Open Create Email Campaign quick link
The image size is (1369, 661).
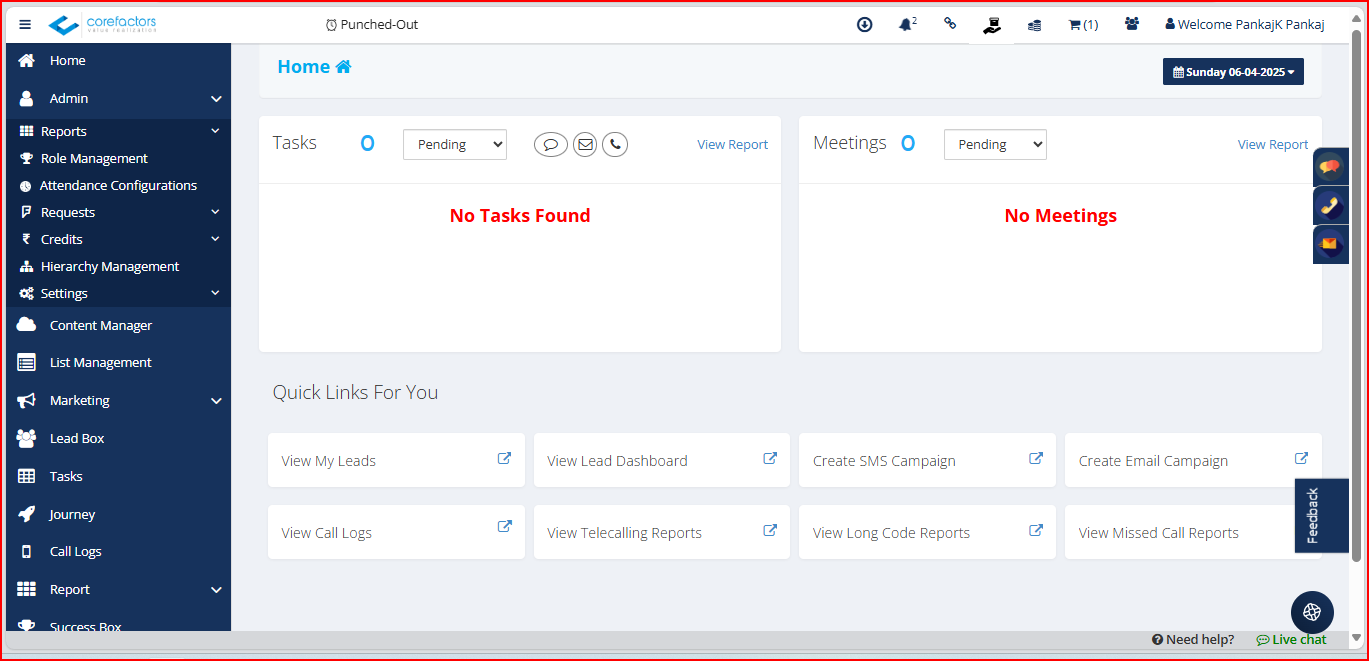1193,460
